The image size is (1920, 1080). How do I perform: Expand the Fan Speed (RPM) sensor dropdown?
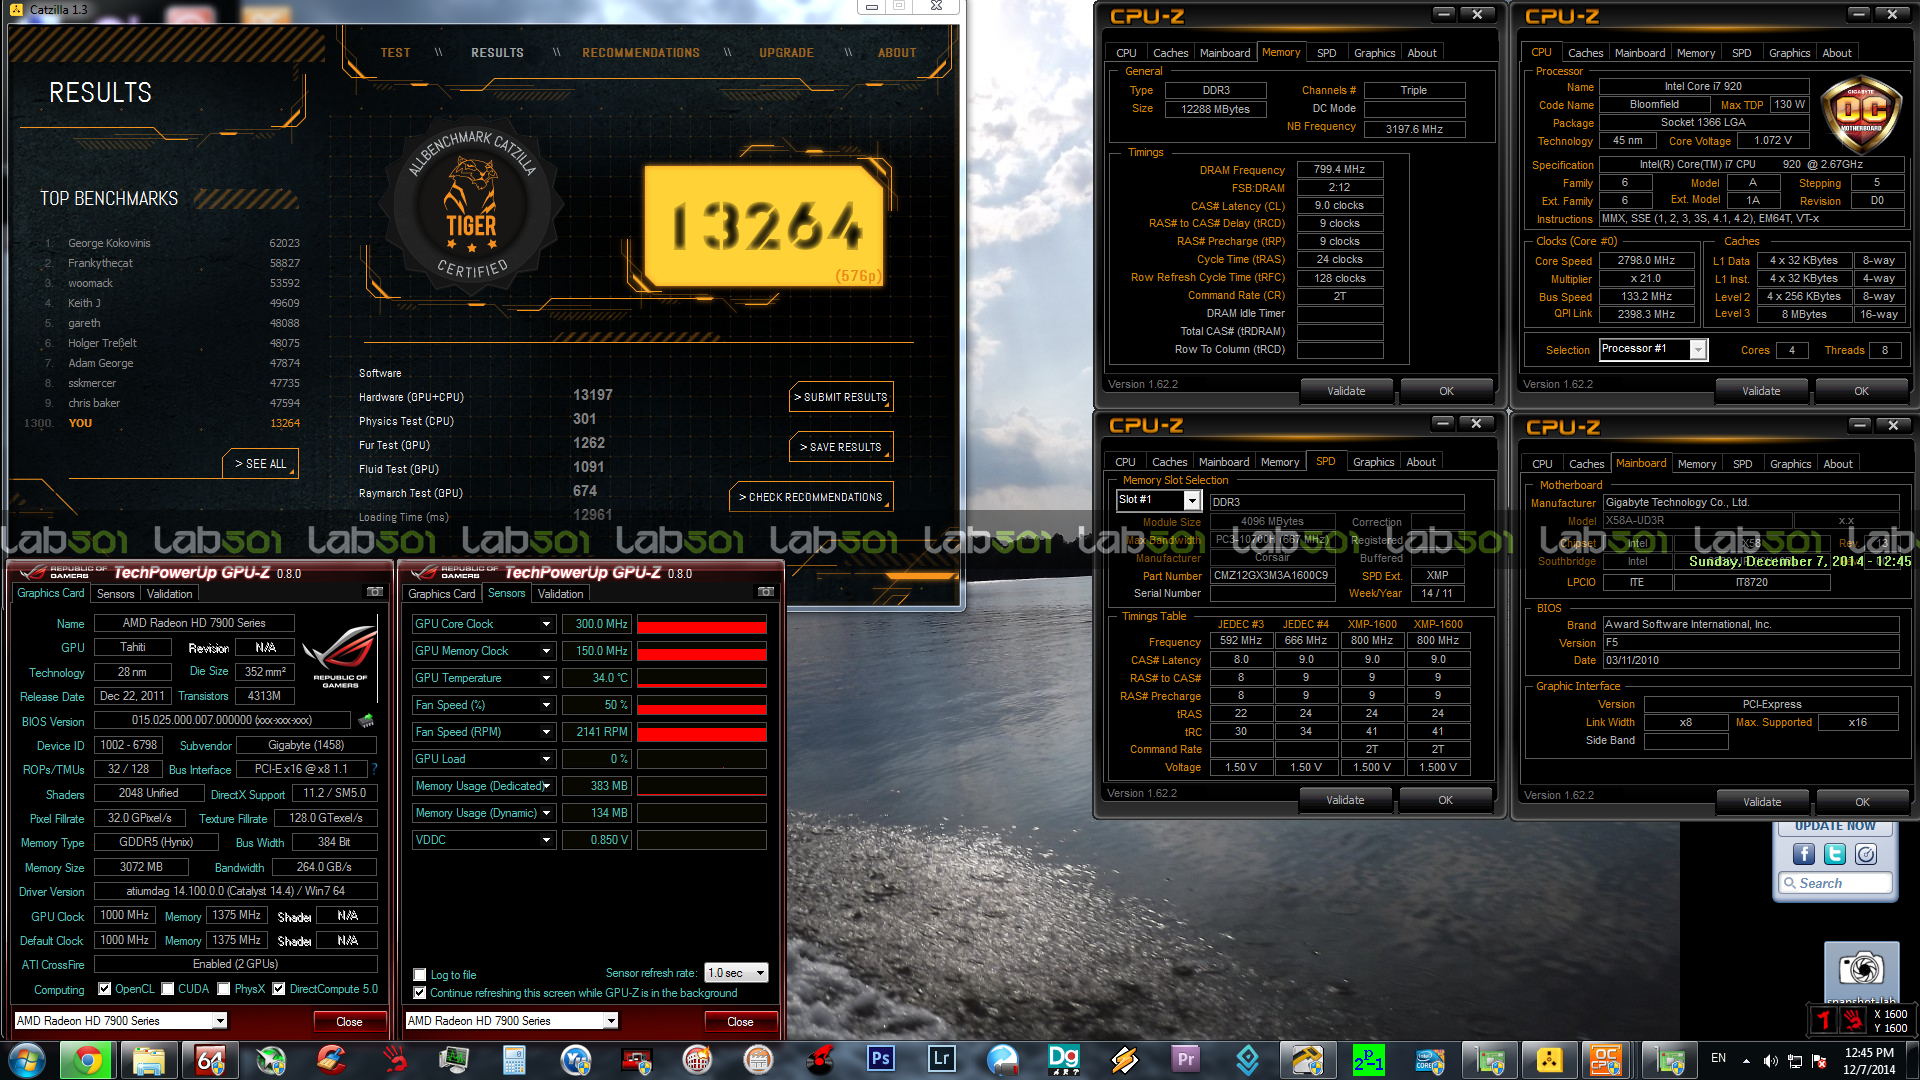[546, 732]
